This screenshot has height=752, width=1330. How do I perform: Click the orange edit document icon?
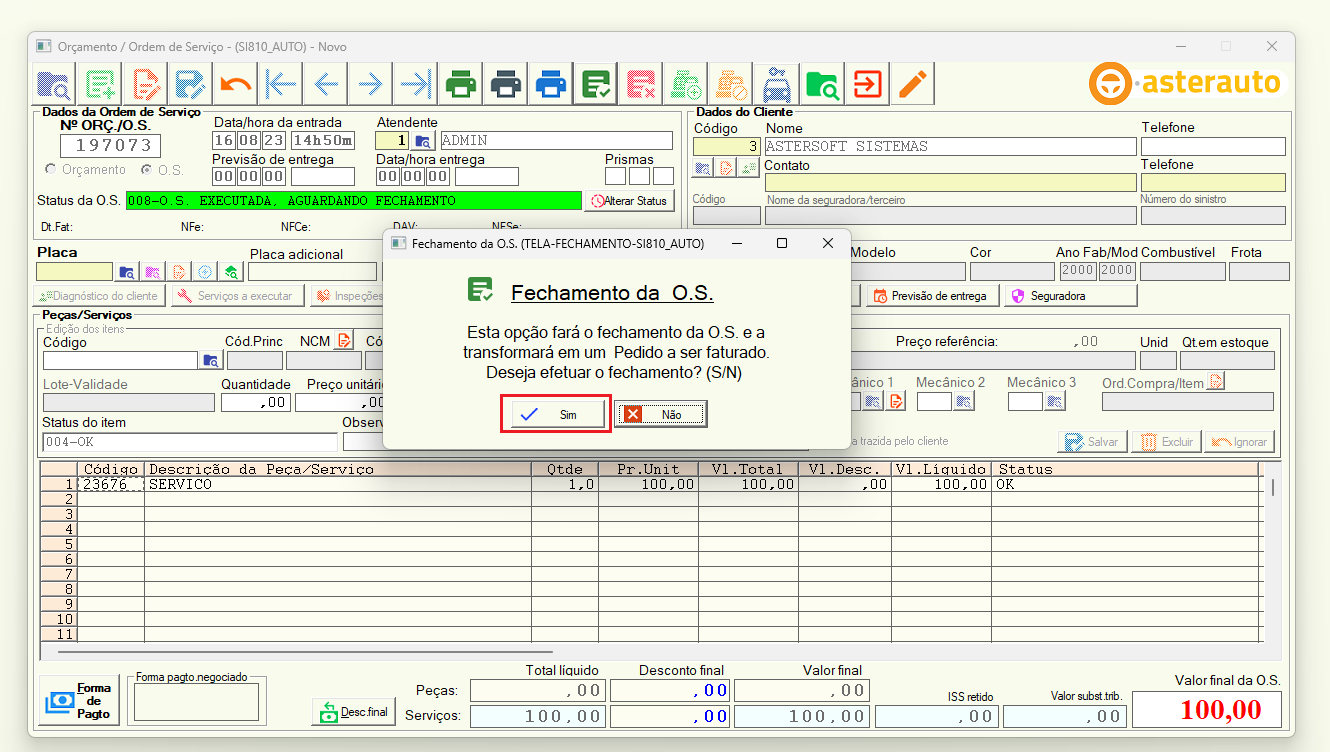tap(145, 84)
